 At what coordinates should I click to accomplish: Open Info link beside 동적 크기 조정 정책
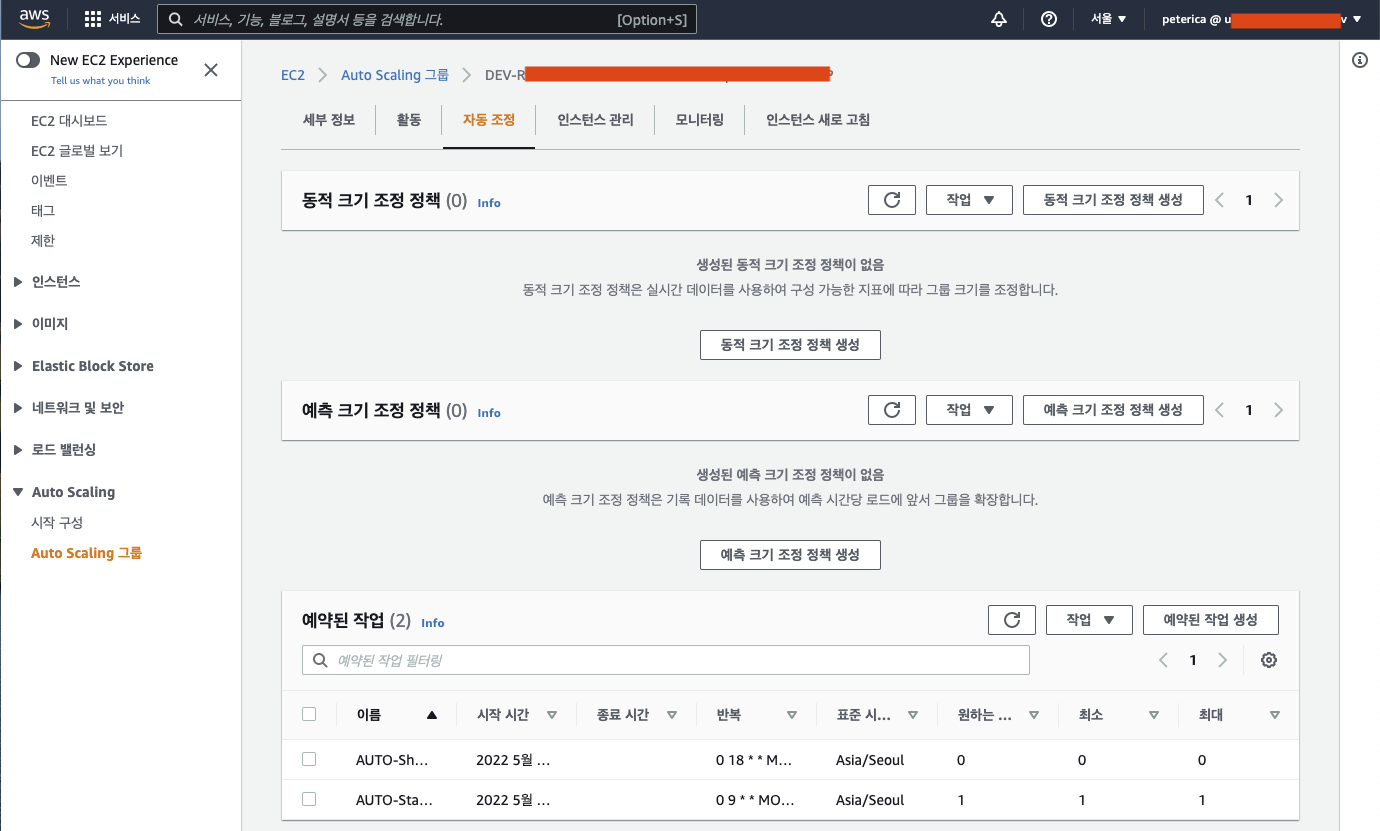coord(489,203)
